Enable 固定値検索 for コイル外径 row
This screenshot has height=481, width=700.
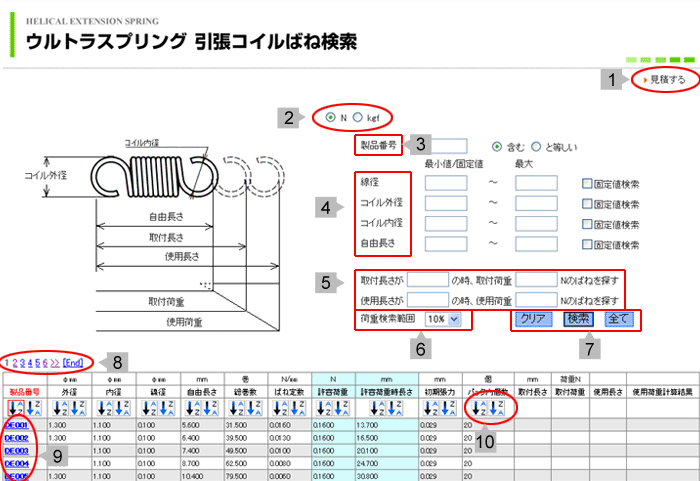pos(587,204)
